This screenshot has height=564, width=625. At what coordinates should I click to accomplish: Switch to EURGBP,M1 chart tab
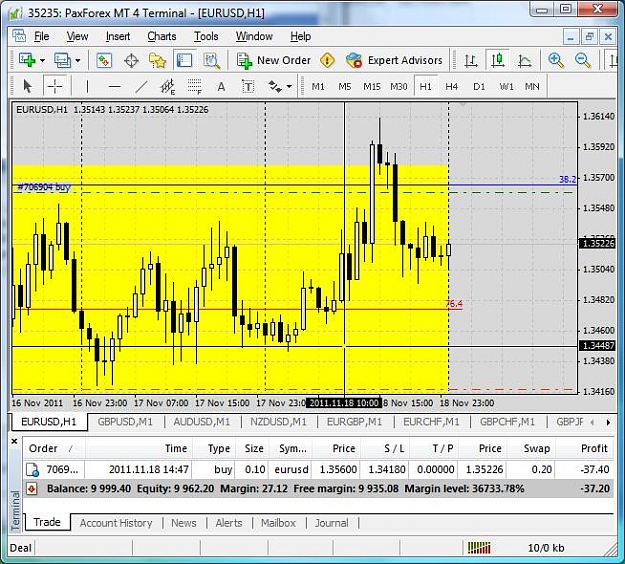(354, 422)
